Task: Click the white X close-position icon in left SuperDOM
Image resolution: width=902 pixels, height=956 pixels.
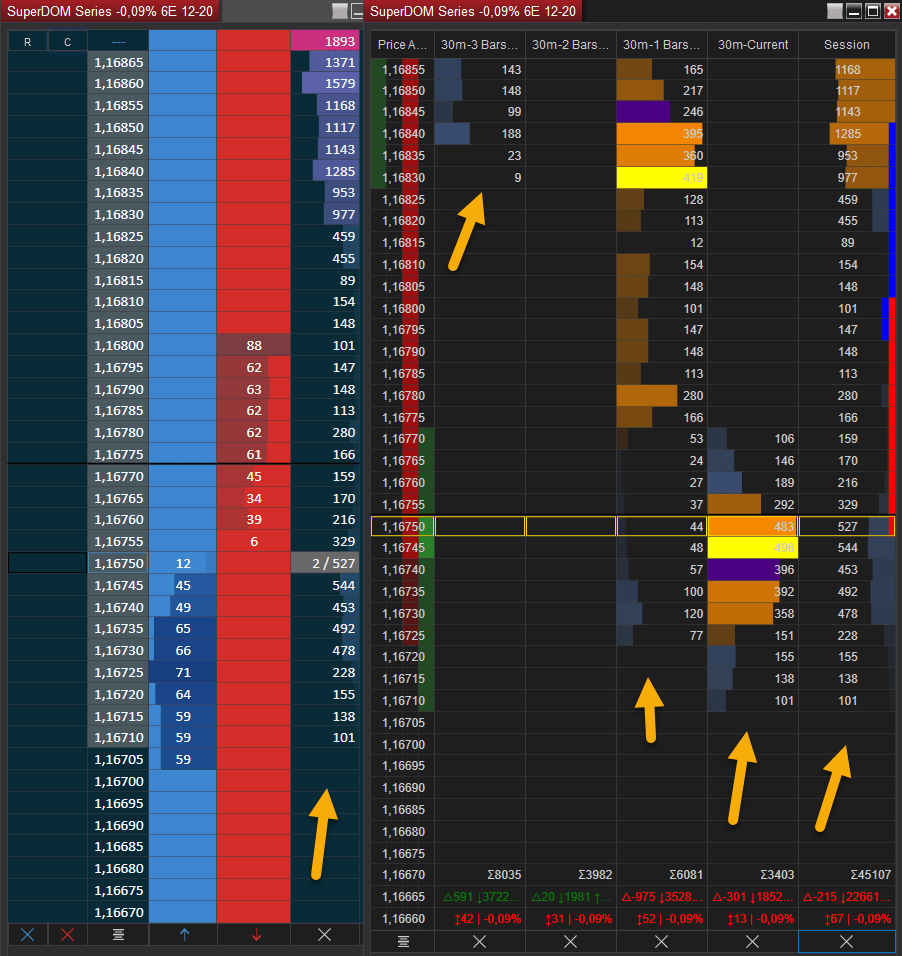Action: pyautogui.click(x=324, y=934)
